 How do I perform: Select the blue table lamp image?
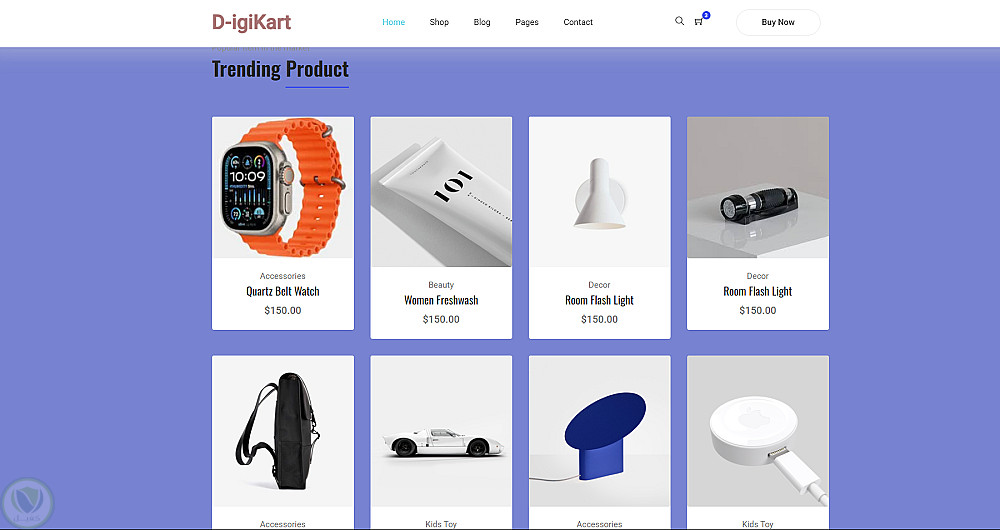tap(599, 431)
